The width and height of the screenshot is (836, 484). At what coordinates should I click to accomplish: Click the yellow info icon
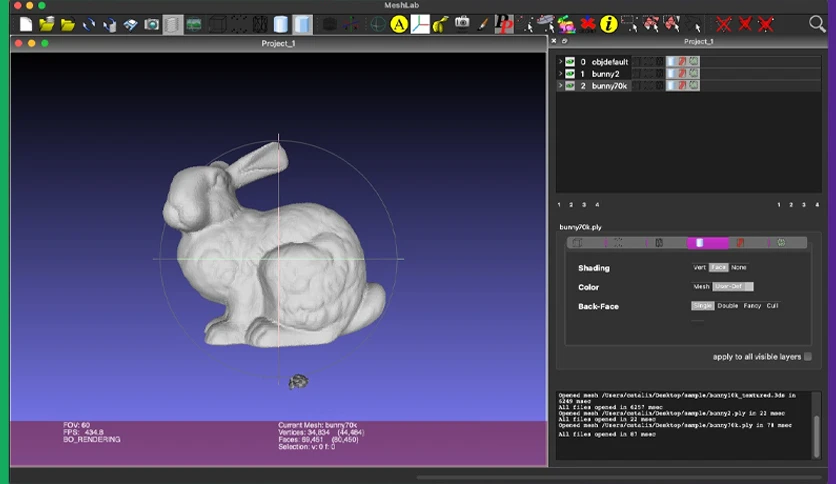pos(608,25)
